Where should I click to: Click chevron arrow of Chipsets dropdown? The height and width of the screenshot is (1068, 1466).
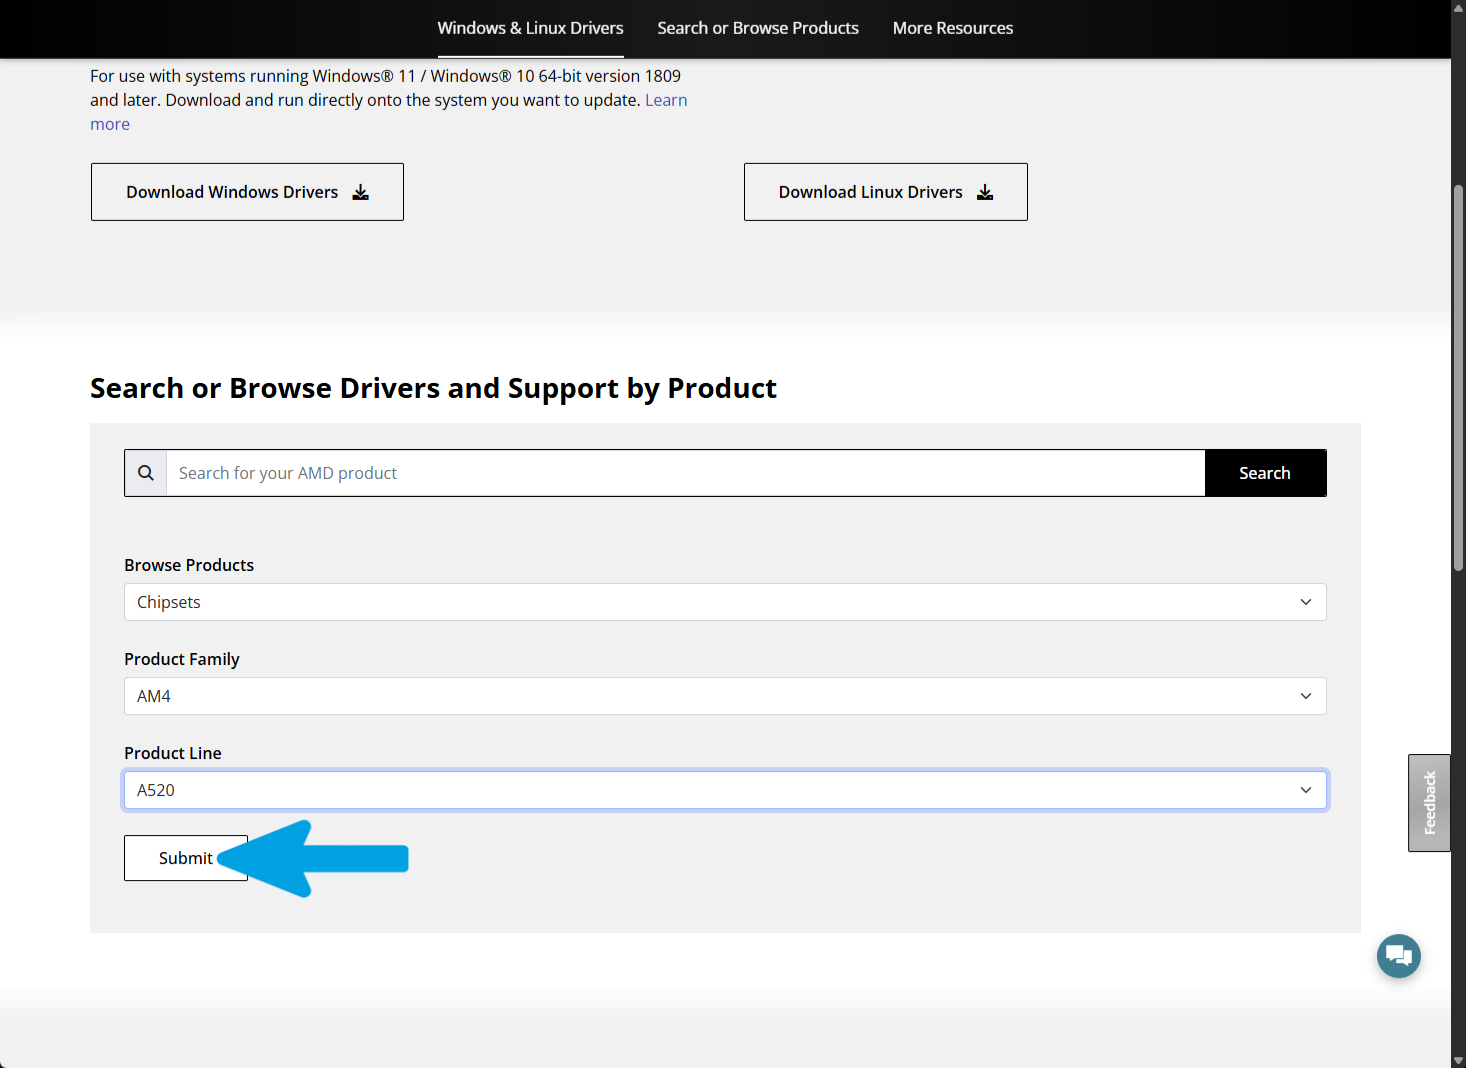(1305, 602)
